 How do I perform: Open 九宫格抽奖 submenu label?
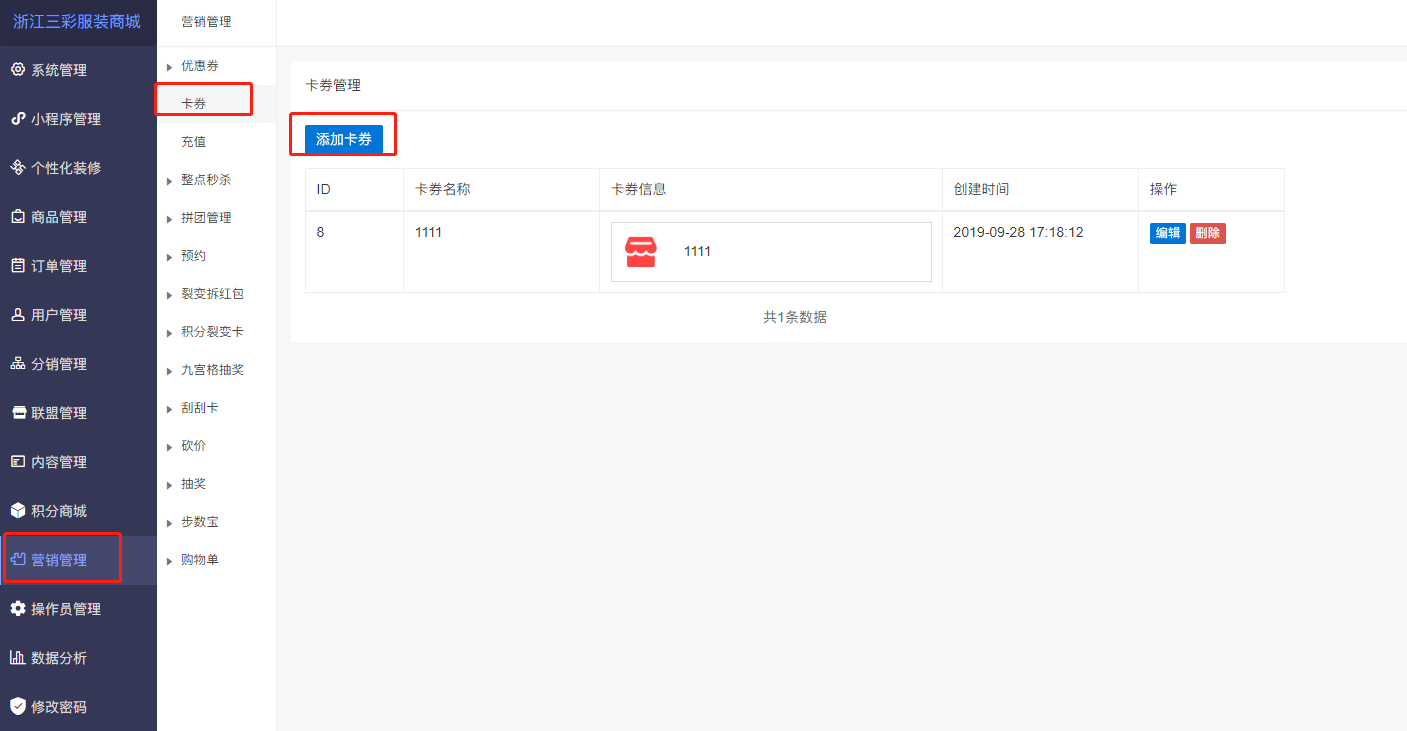(x=212, y=370)
